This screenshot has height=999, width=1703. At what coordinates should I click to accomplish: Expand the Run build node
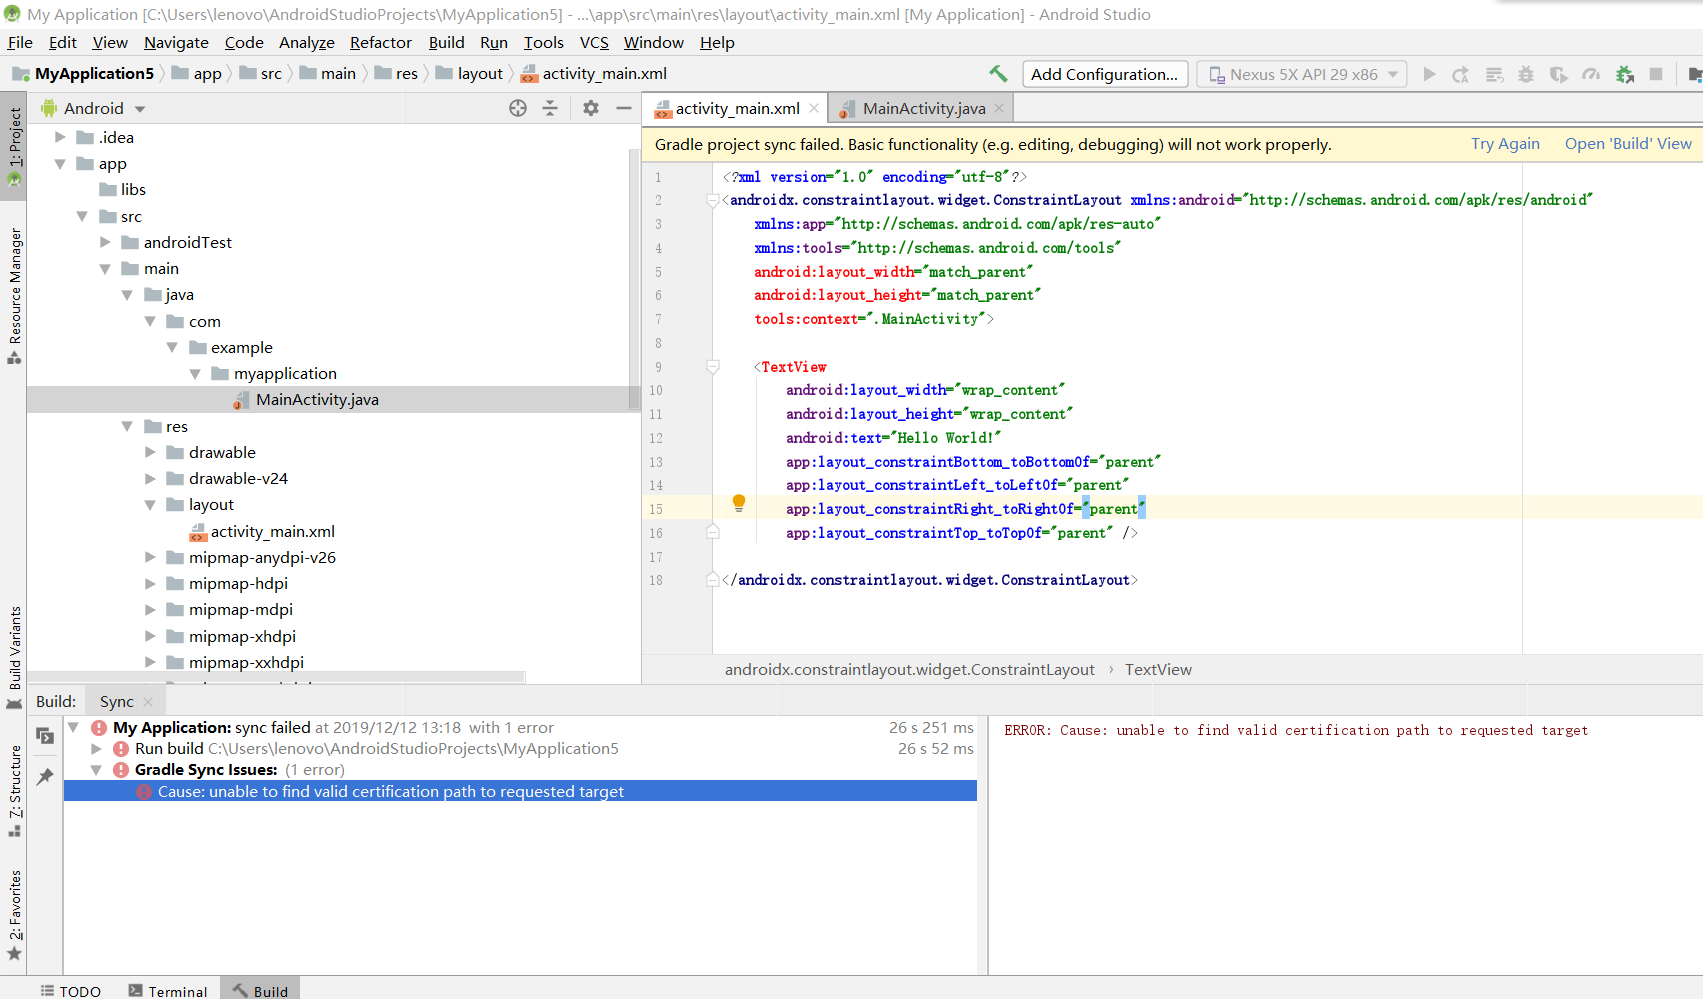pos(97,748)
